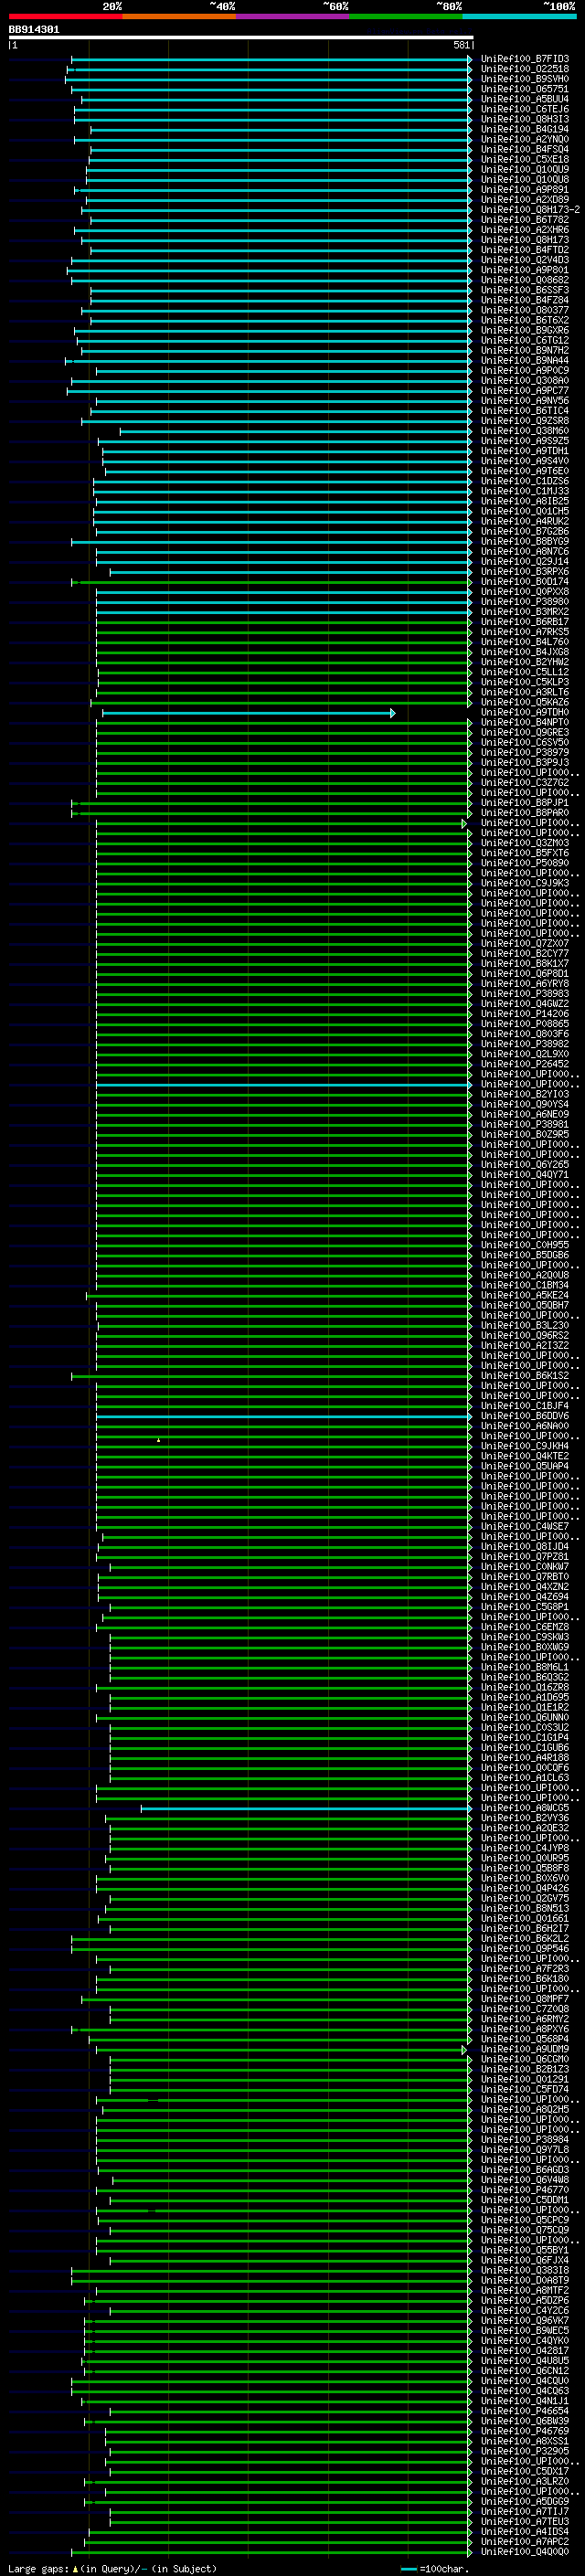Click the UniRef100_B4G194 hit label

tap(524, 130)
